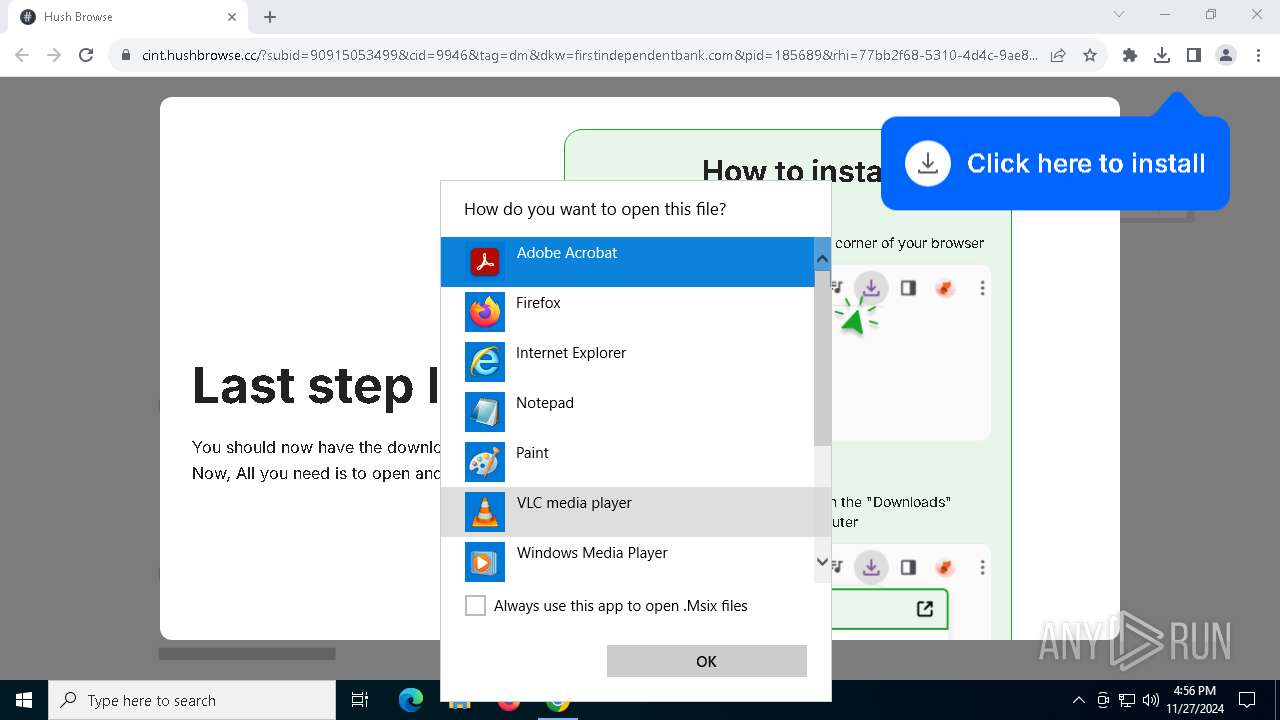
Task: Bookmark this page with star icon
Action: click(x=1090, y=55)
